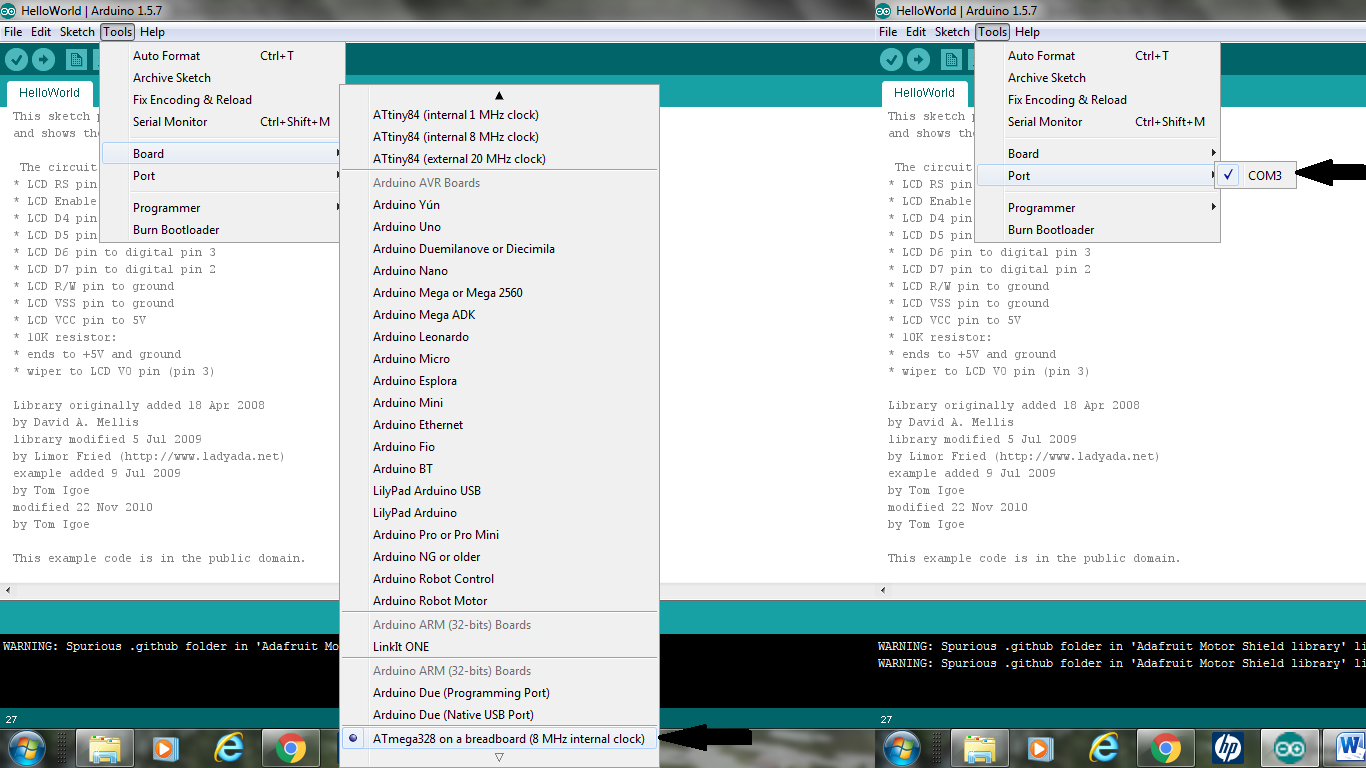This screenshot has width=1366, height=768.
Task: Choose Arduino Uno from the board list
Action: [407, 227]
